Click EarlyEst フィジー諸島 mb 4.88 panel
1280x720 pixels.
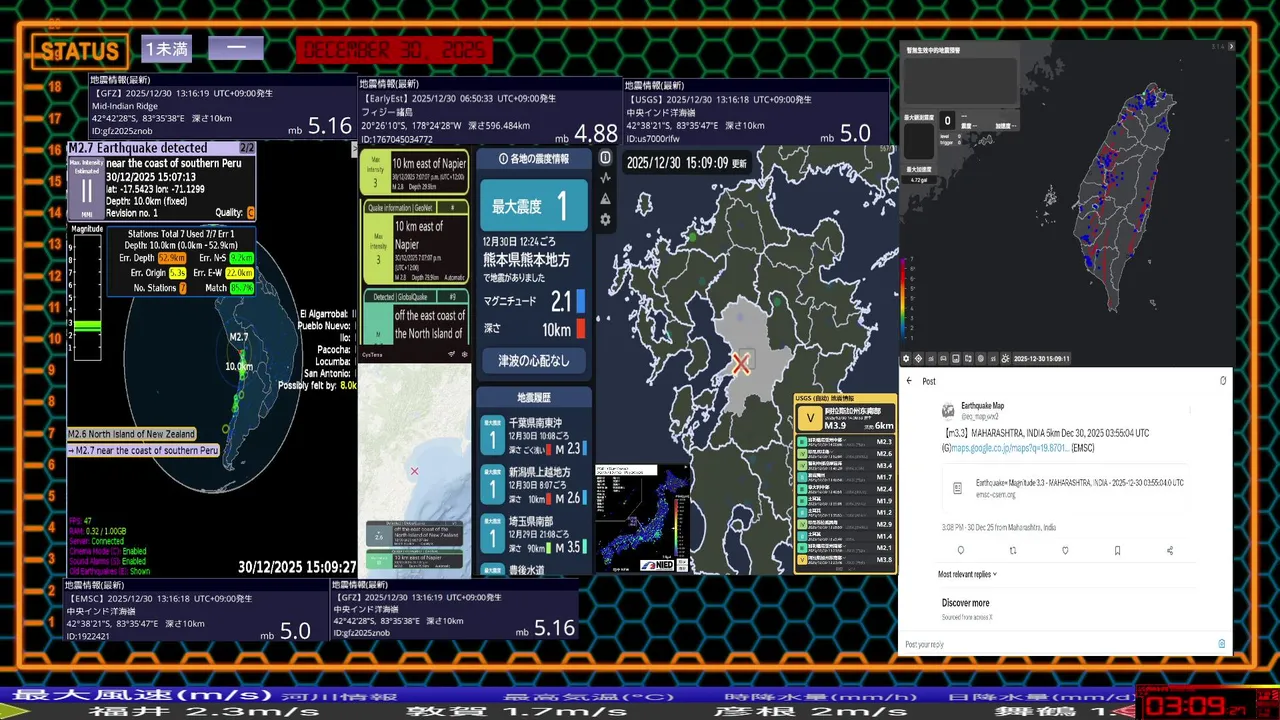[490, 112]
